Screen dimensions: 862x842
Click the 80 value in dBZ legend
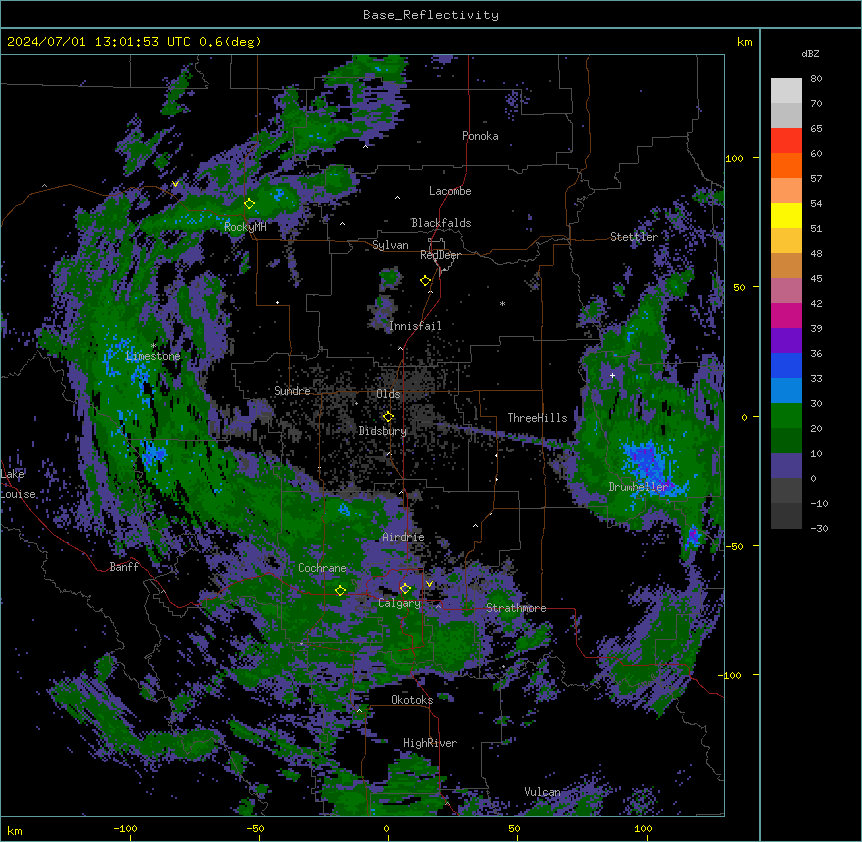(x=816, y=79)
